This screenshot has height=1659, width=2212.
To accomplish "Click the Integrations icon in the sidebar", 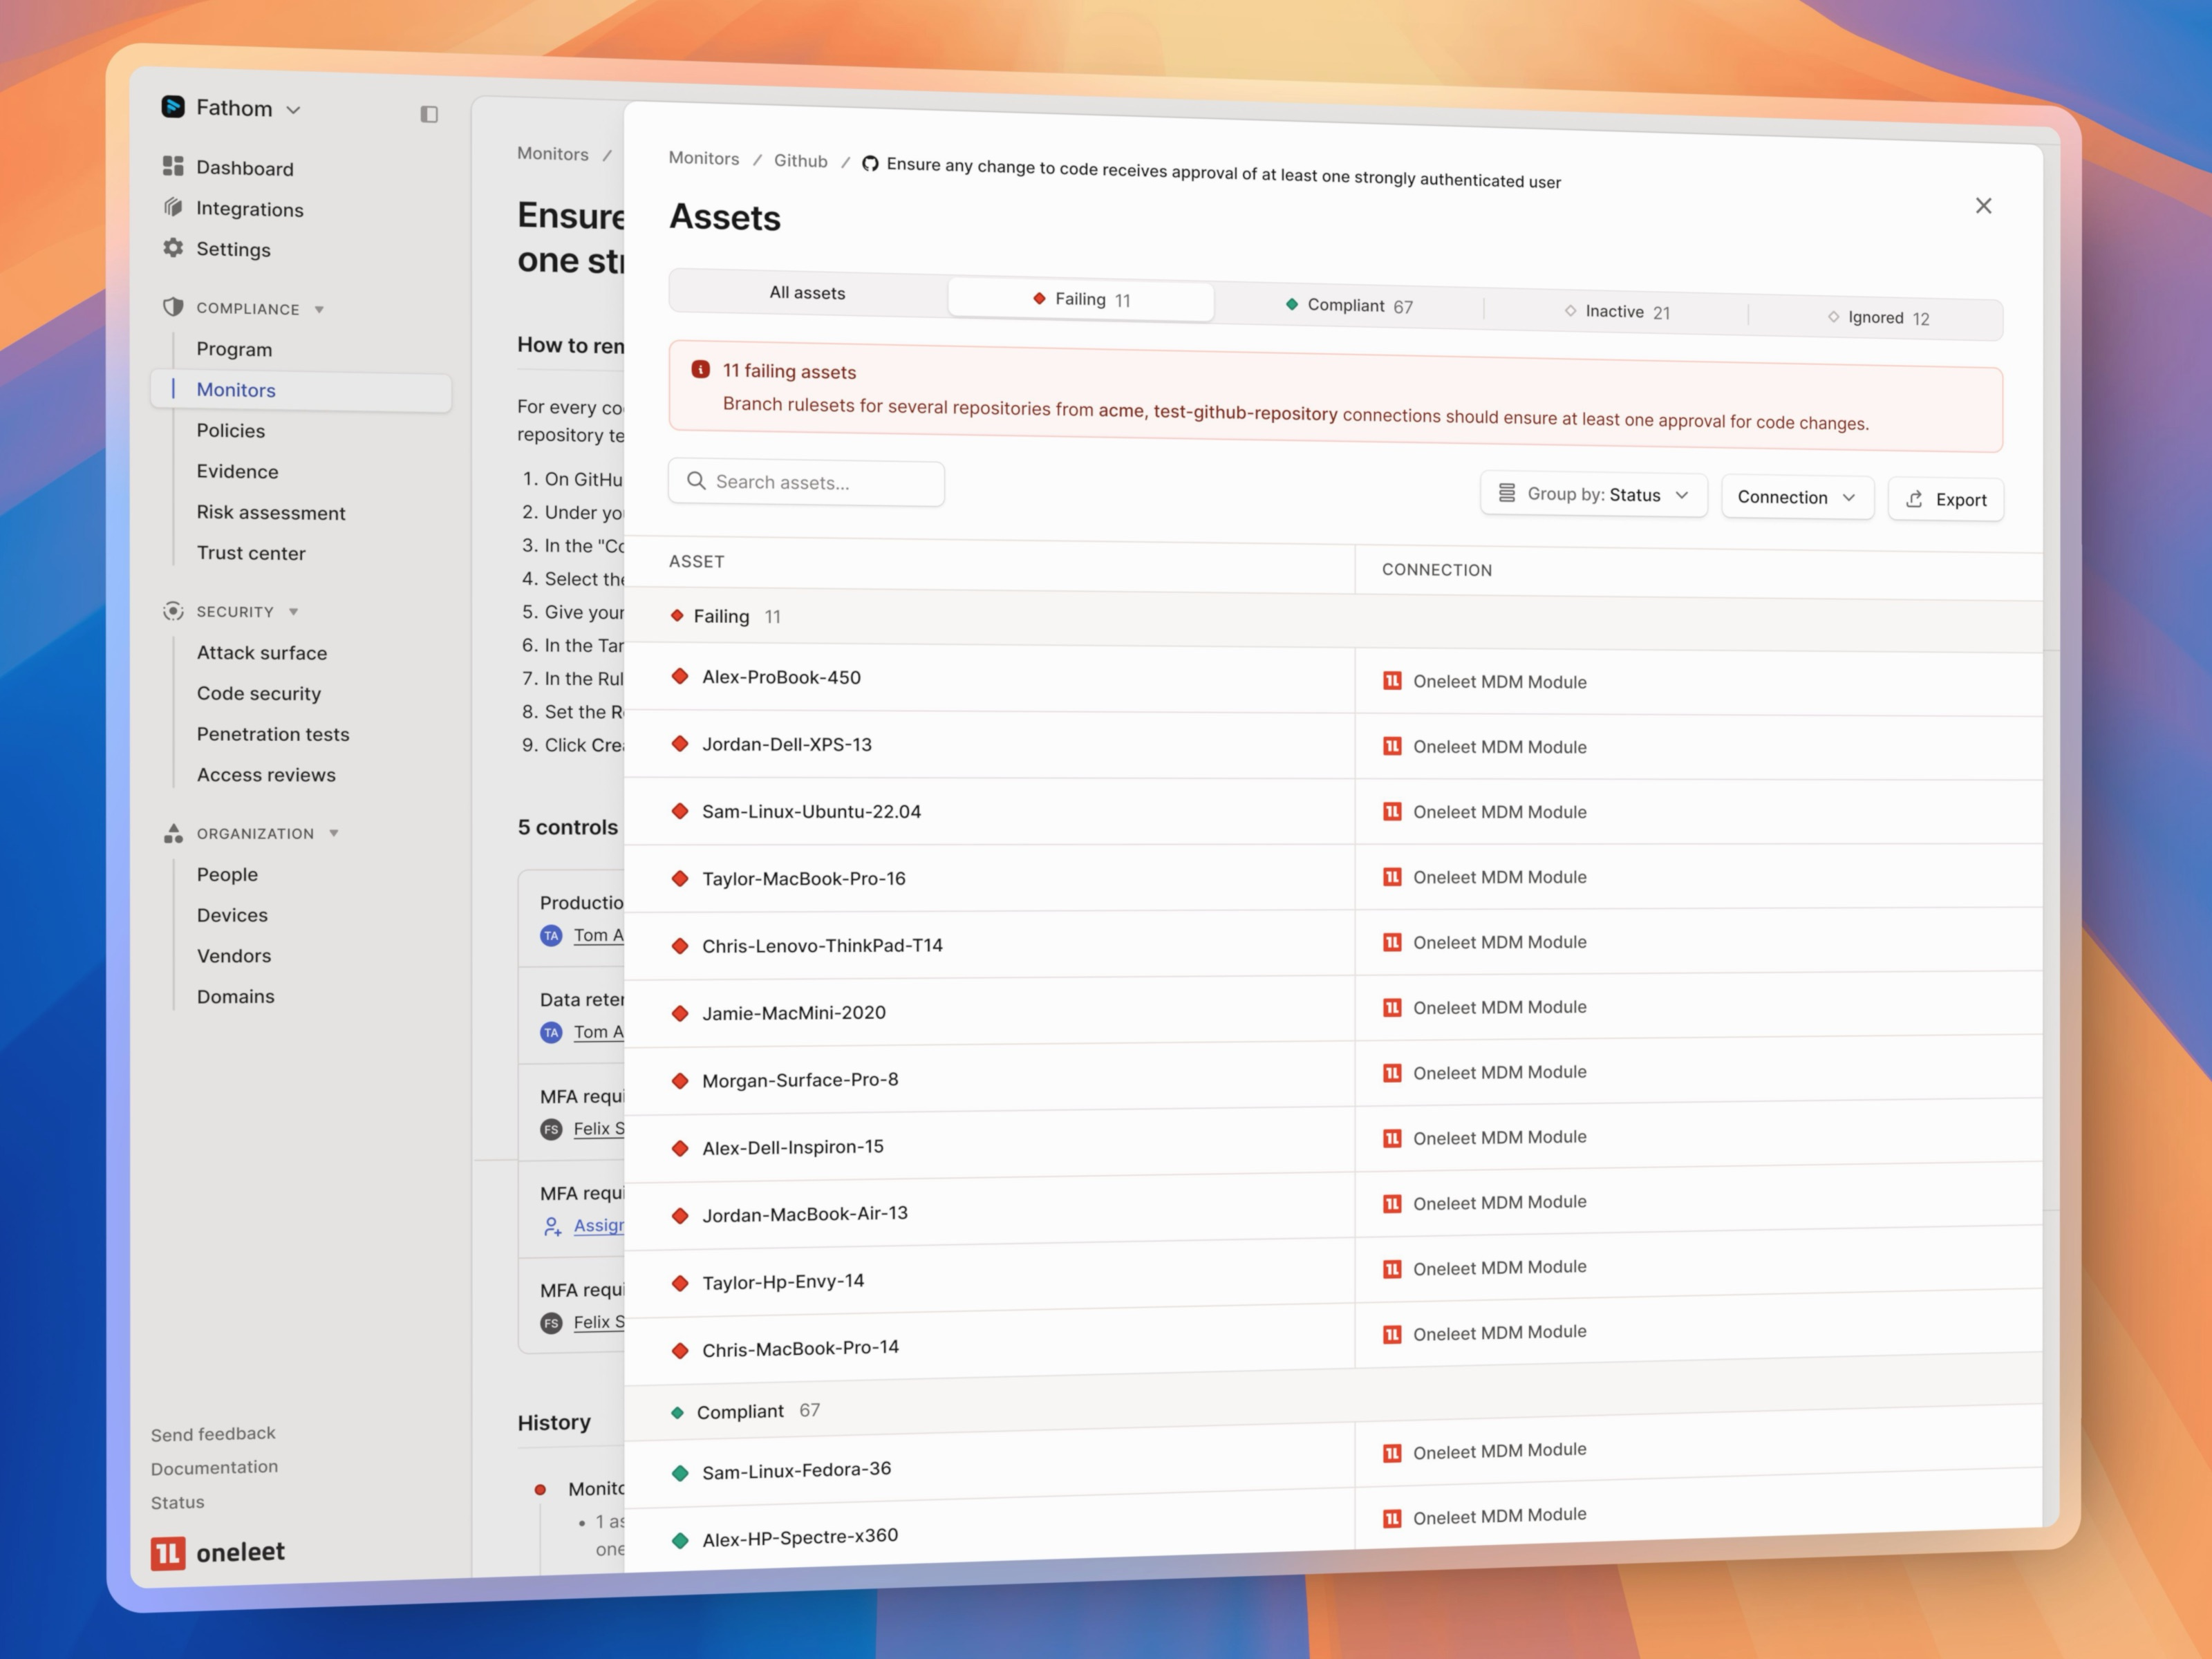I will pos(172,208).
